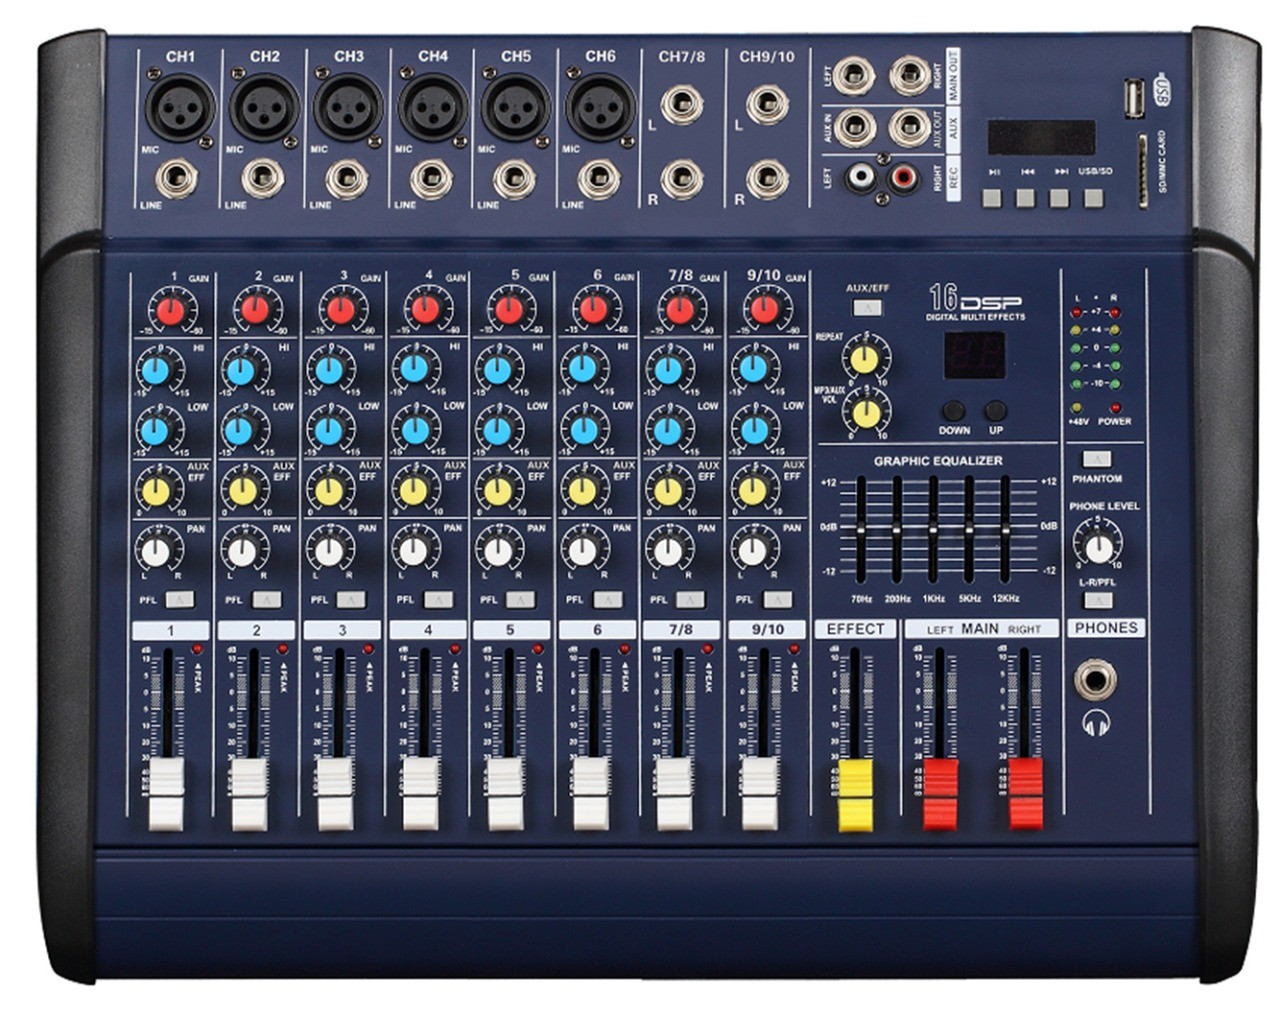1280x1016 pixels.
Task: Click the 1KHz graphic equalizer slider
Action: [x=933, y=528]
